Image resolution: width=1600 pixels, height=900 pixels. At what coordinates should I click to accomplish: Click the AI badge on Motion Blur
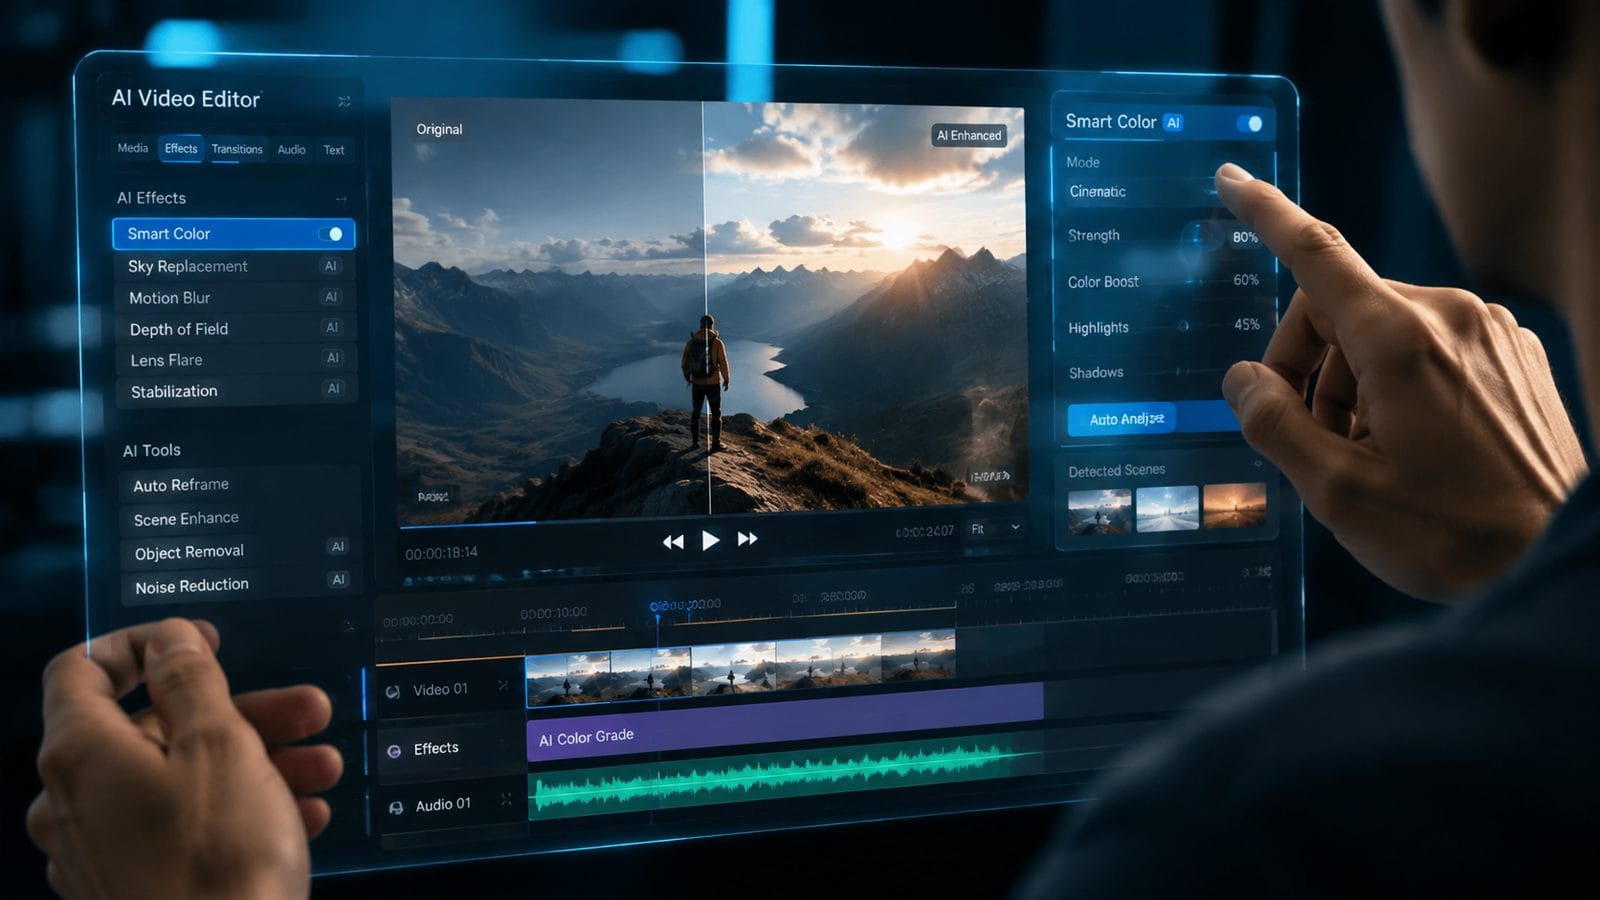(332, 297)
